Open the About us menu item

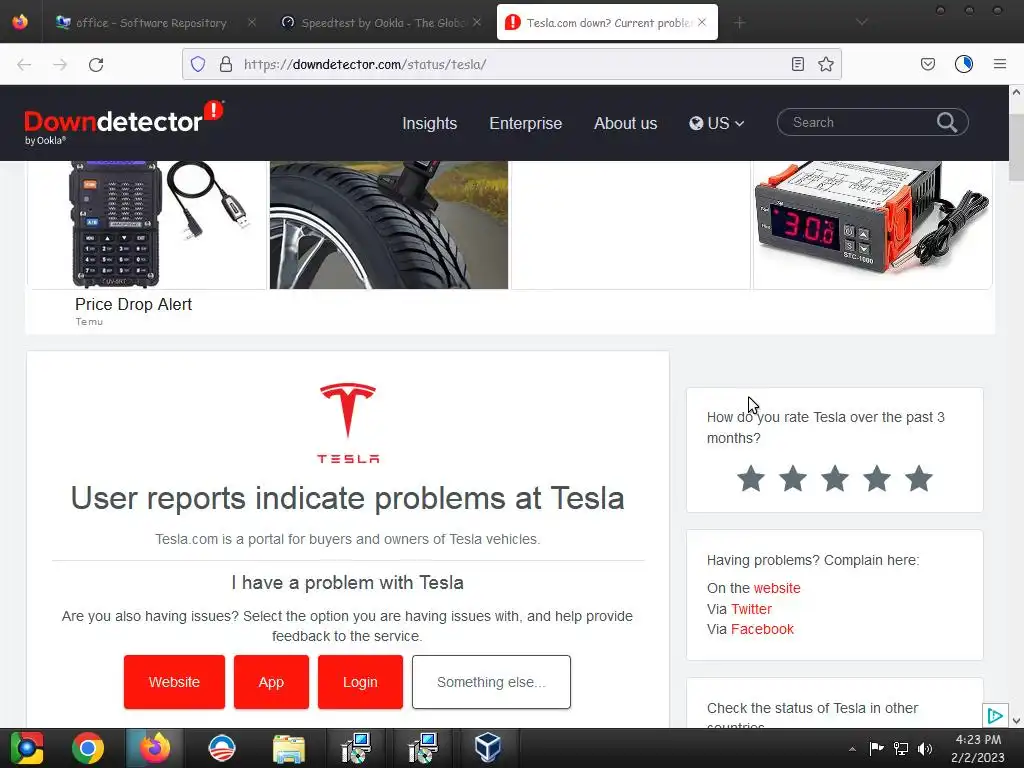[626, 123]
